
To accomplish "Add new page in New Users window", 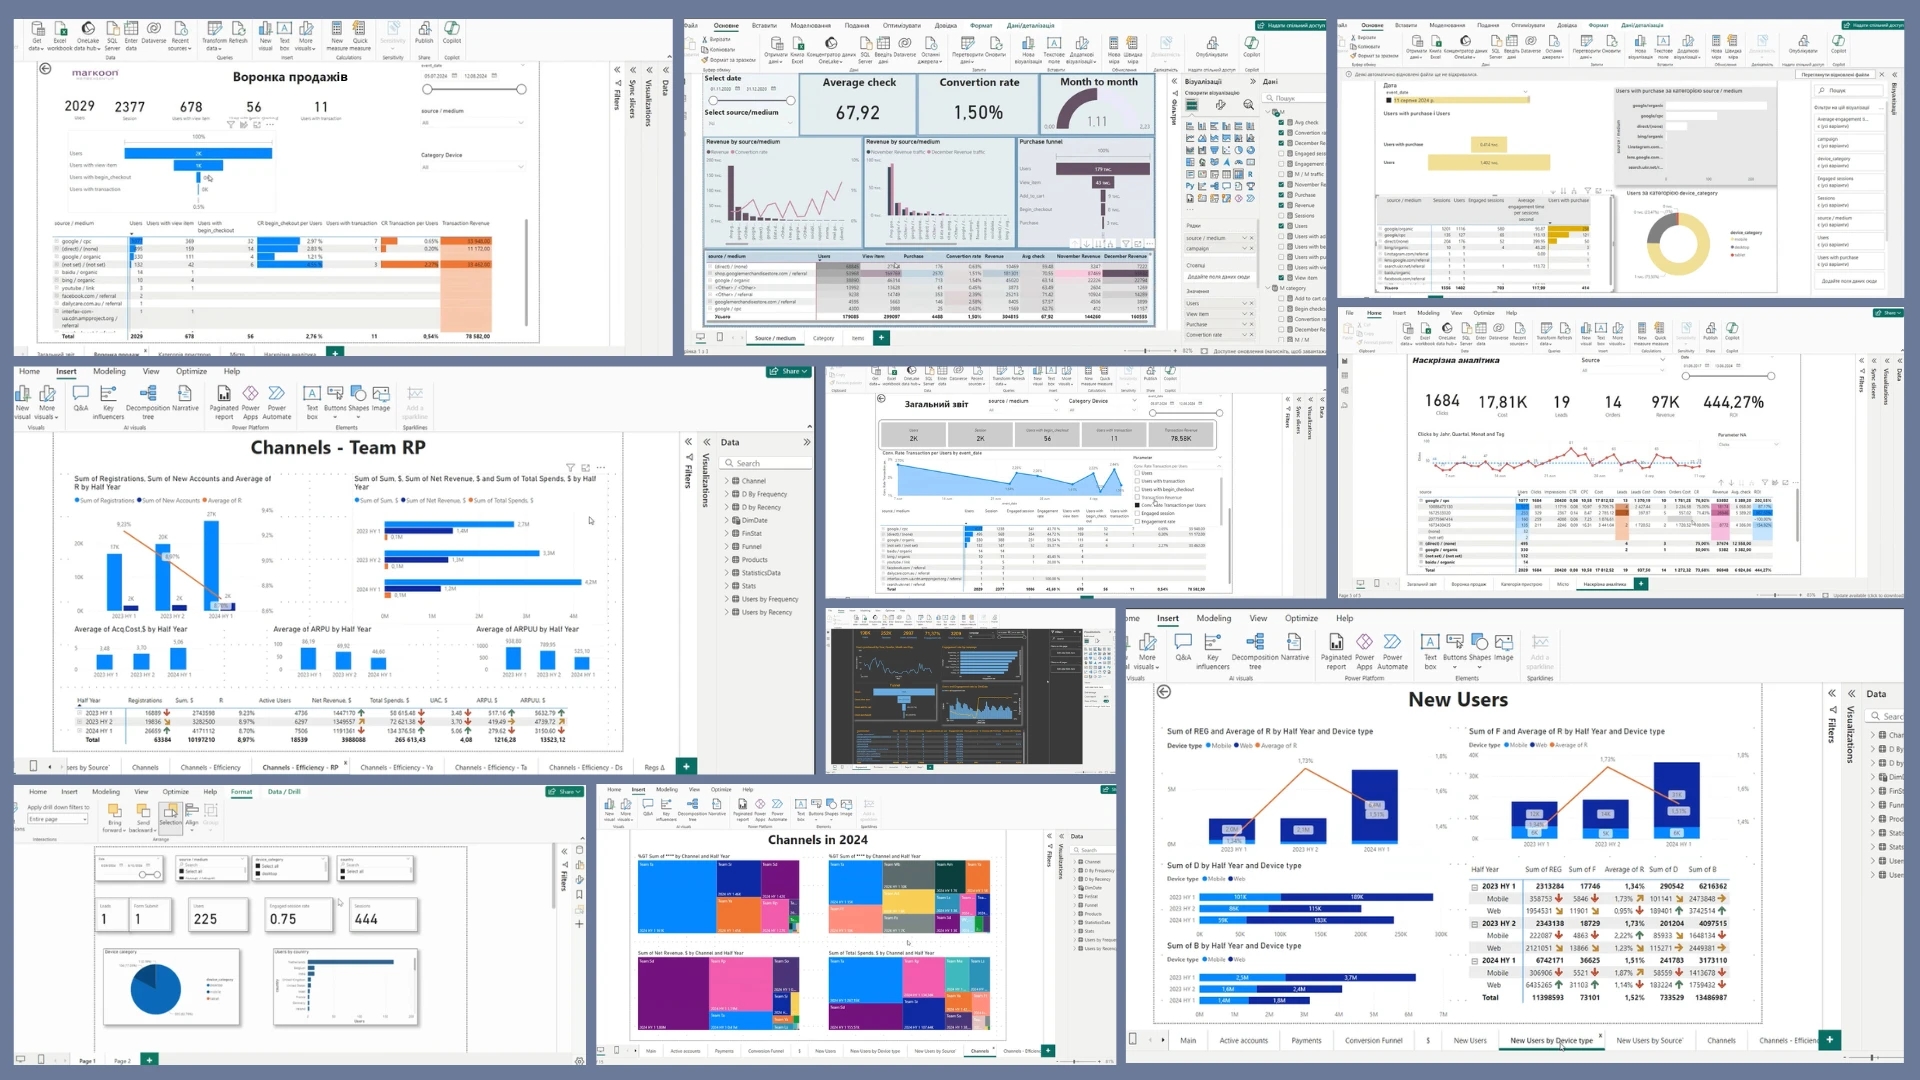I will 1829,1040.
